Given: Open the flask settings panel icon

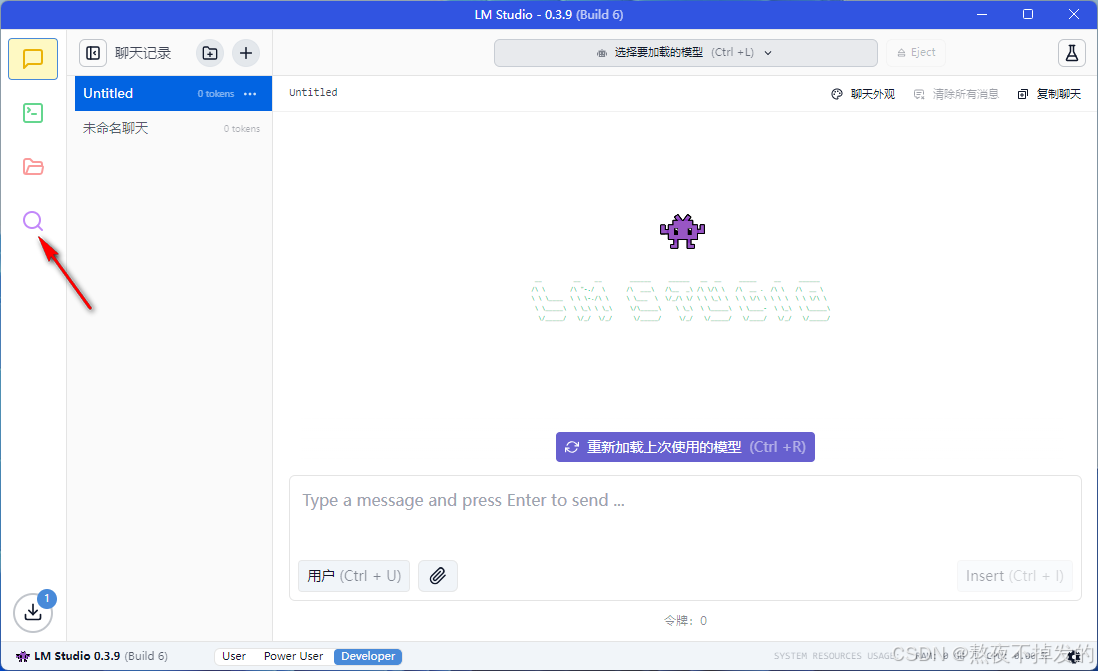Looking at the screenshot, I should tap(1071, 53).
